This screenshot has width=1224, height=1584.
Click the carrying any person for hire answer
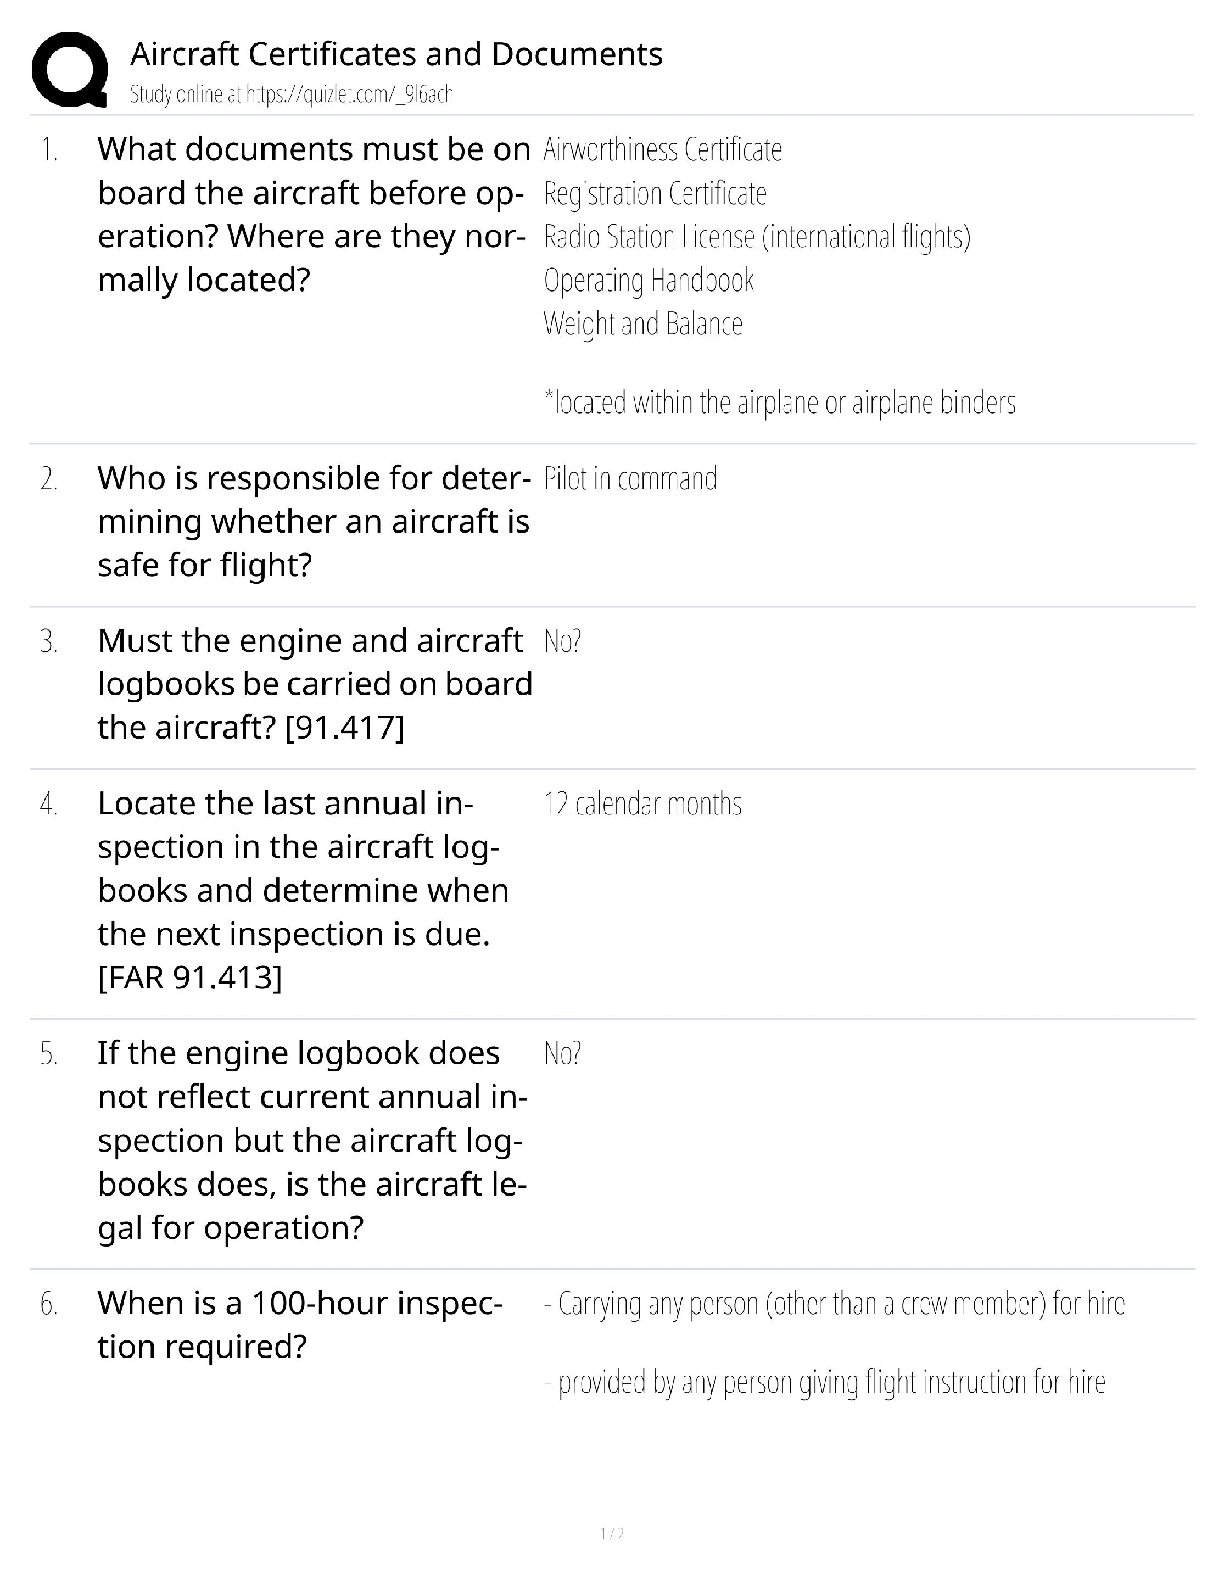coord(834,1304)
